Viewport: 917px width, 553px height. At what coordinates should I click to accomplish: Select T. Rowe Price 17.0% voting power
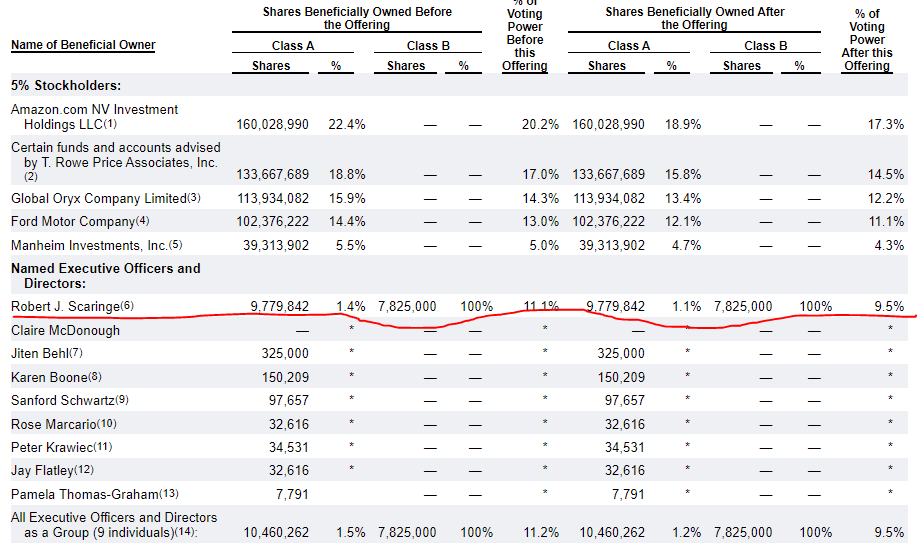pyautogui.click(x=540, y=175)
